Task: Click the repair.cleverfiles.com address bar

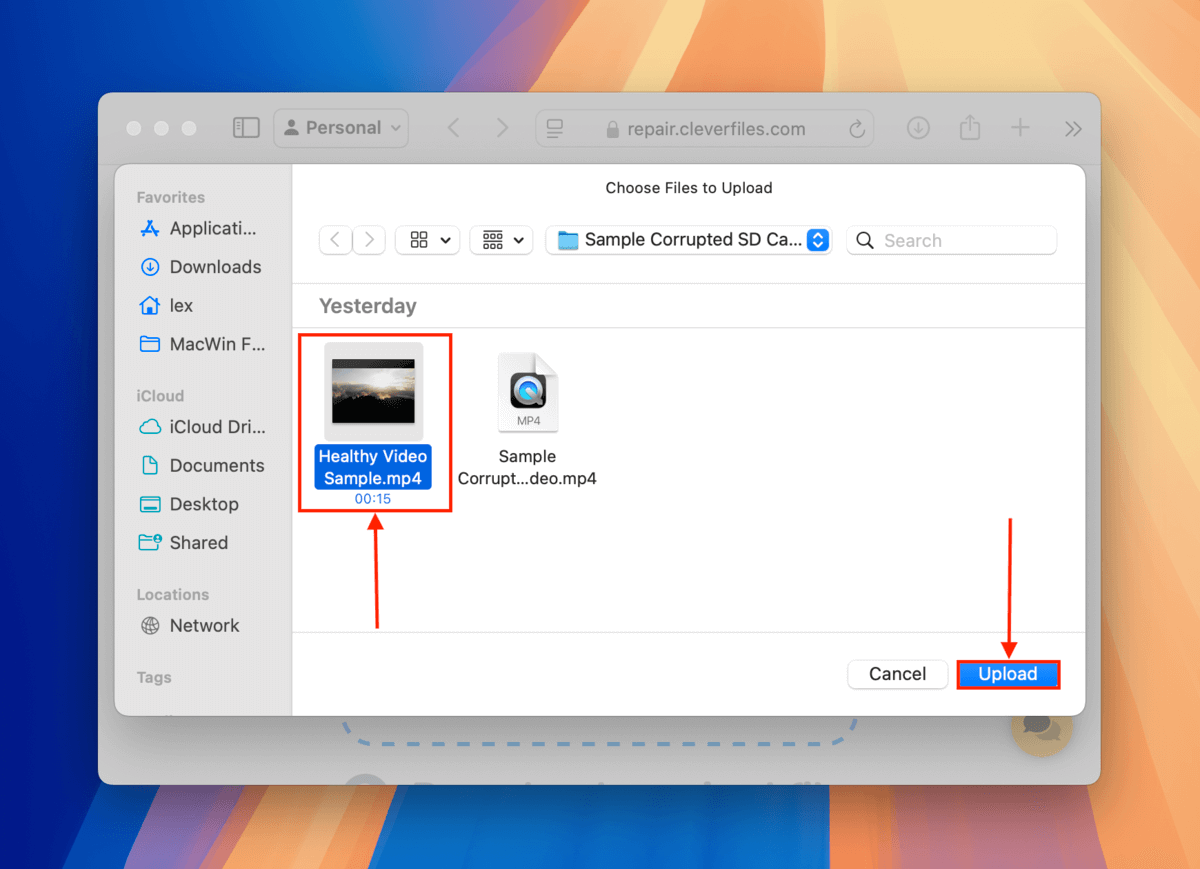Action: click(704, 129)
